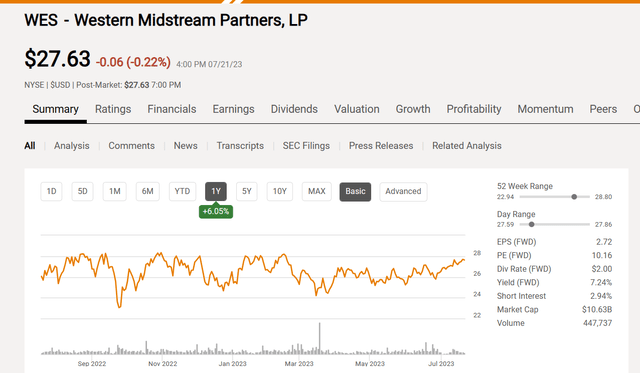
Task: Select the YTD chart range
Action: [182, 191]
